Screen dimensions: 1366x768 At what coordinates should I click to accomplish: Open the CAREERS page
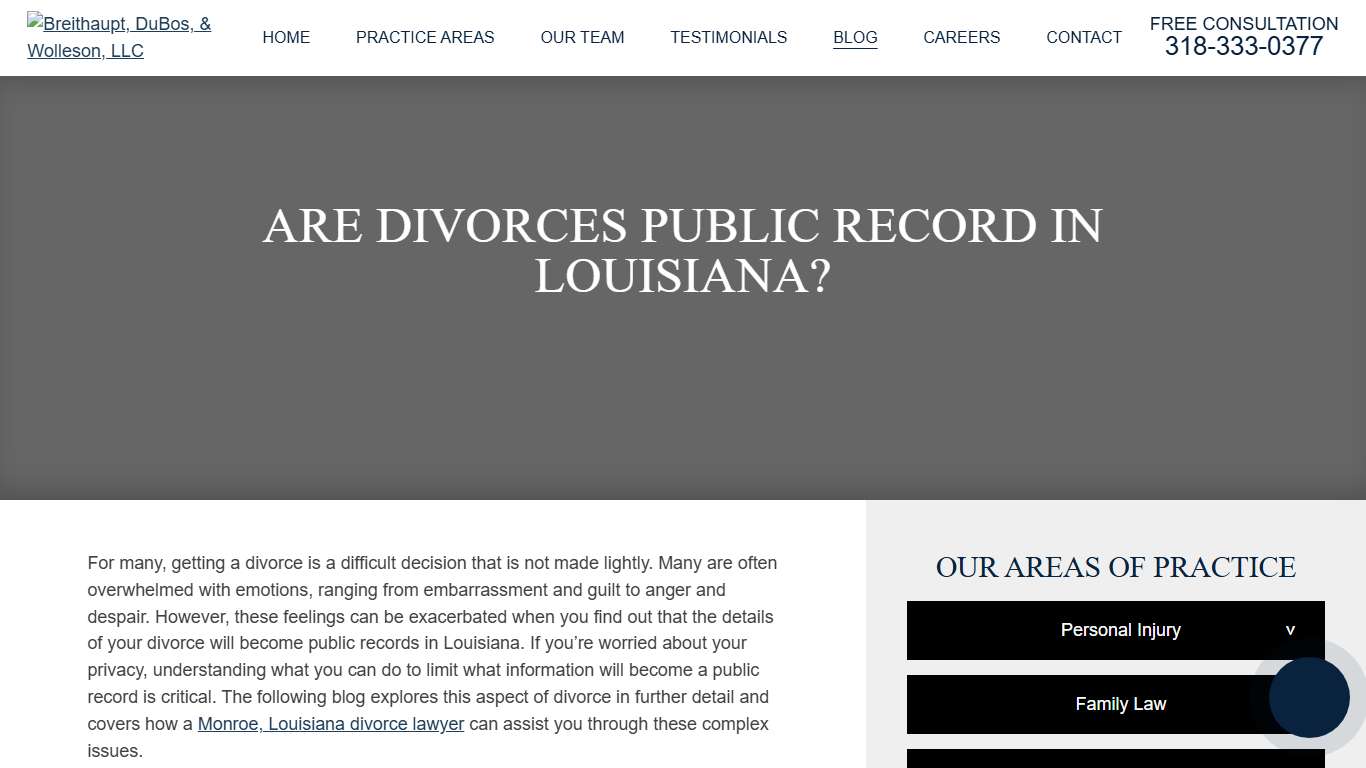[961, 37]
